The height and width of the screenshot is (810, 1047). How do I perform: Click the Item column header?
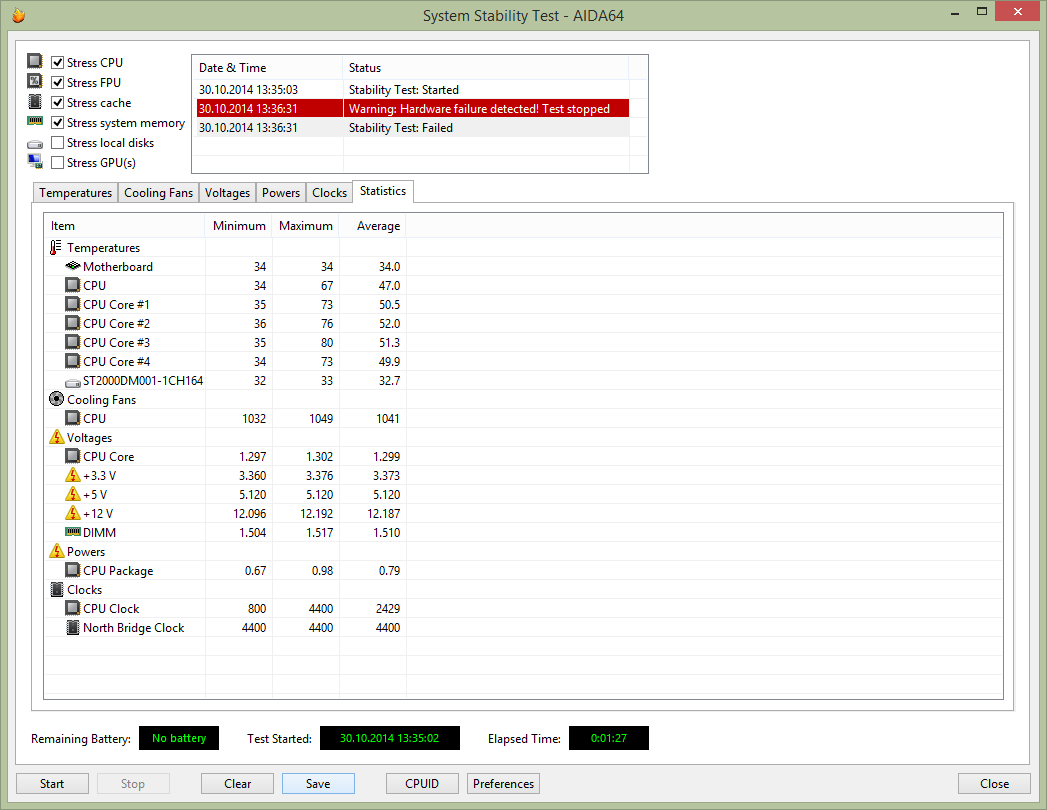pyautogui.click(x=124, y=226)
